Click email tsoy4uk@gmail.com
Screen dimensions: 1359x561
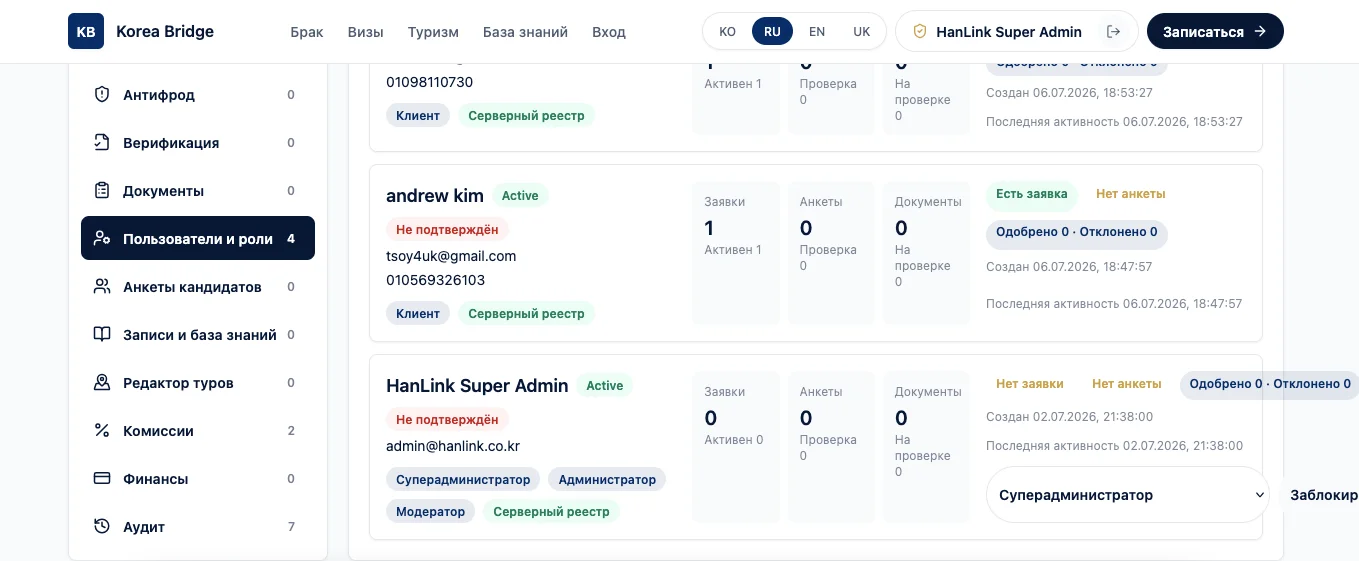pos(451,256)
